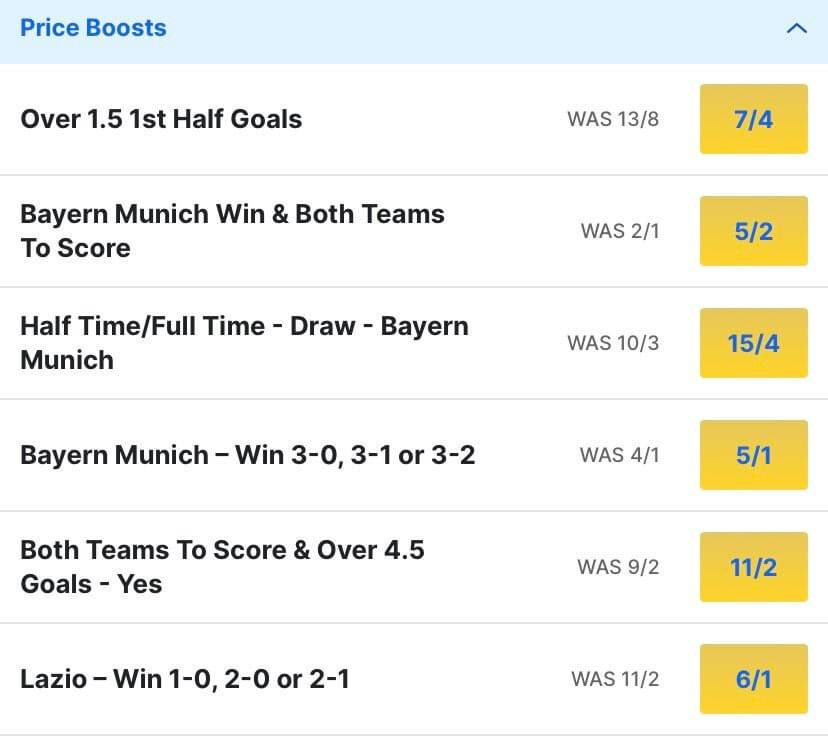The height and width of the screenshot is (740, 828).
Task: Add the 5/2 boosted price to betslip
Action: [753, 231]
